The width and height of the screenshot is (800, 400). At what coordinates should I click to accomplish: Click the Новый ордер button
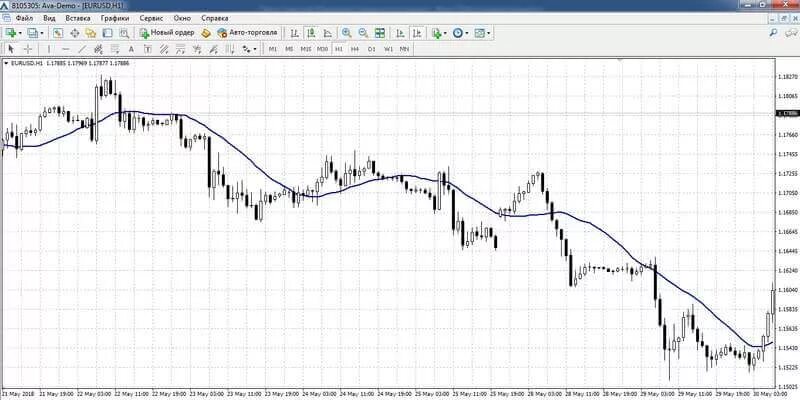(x=167, y=33)
